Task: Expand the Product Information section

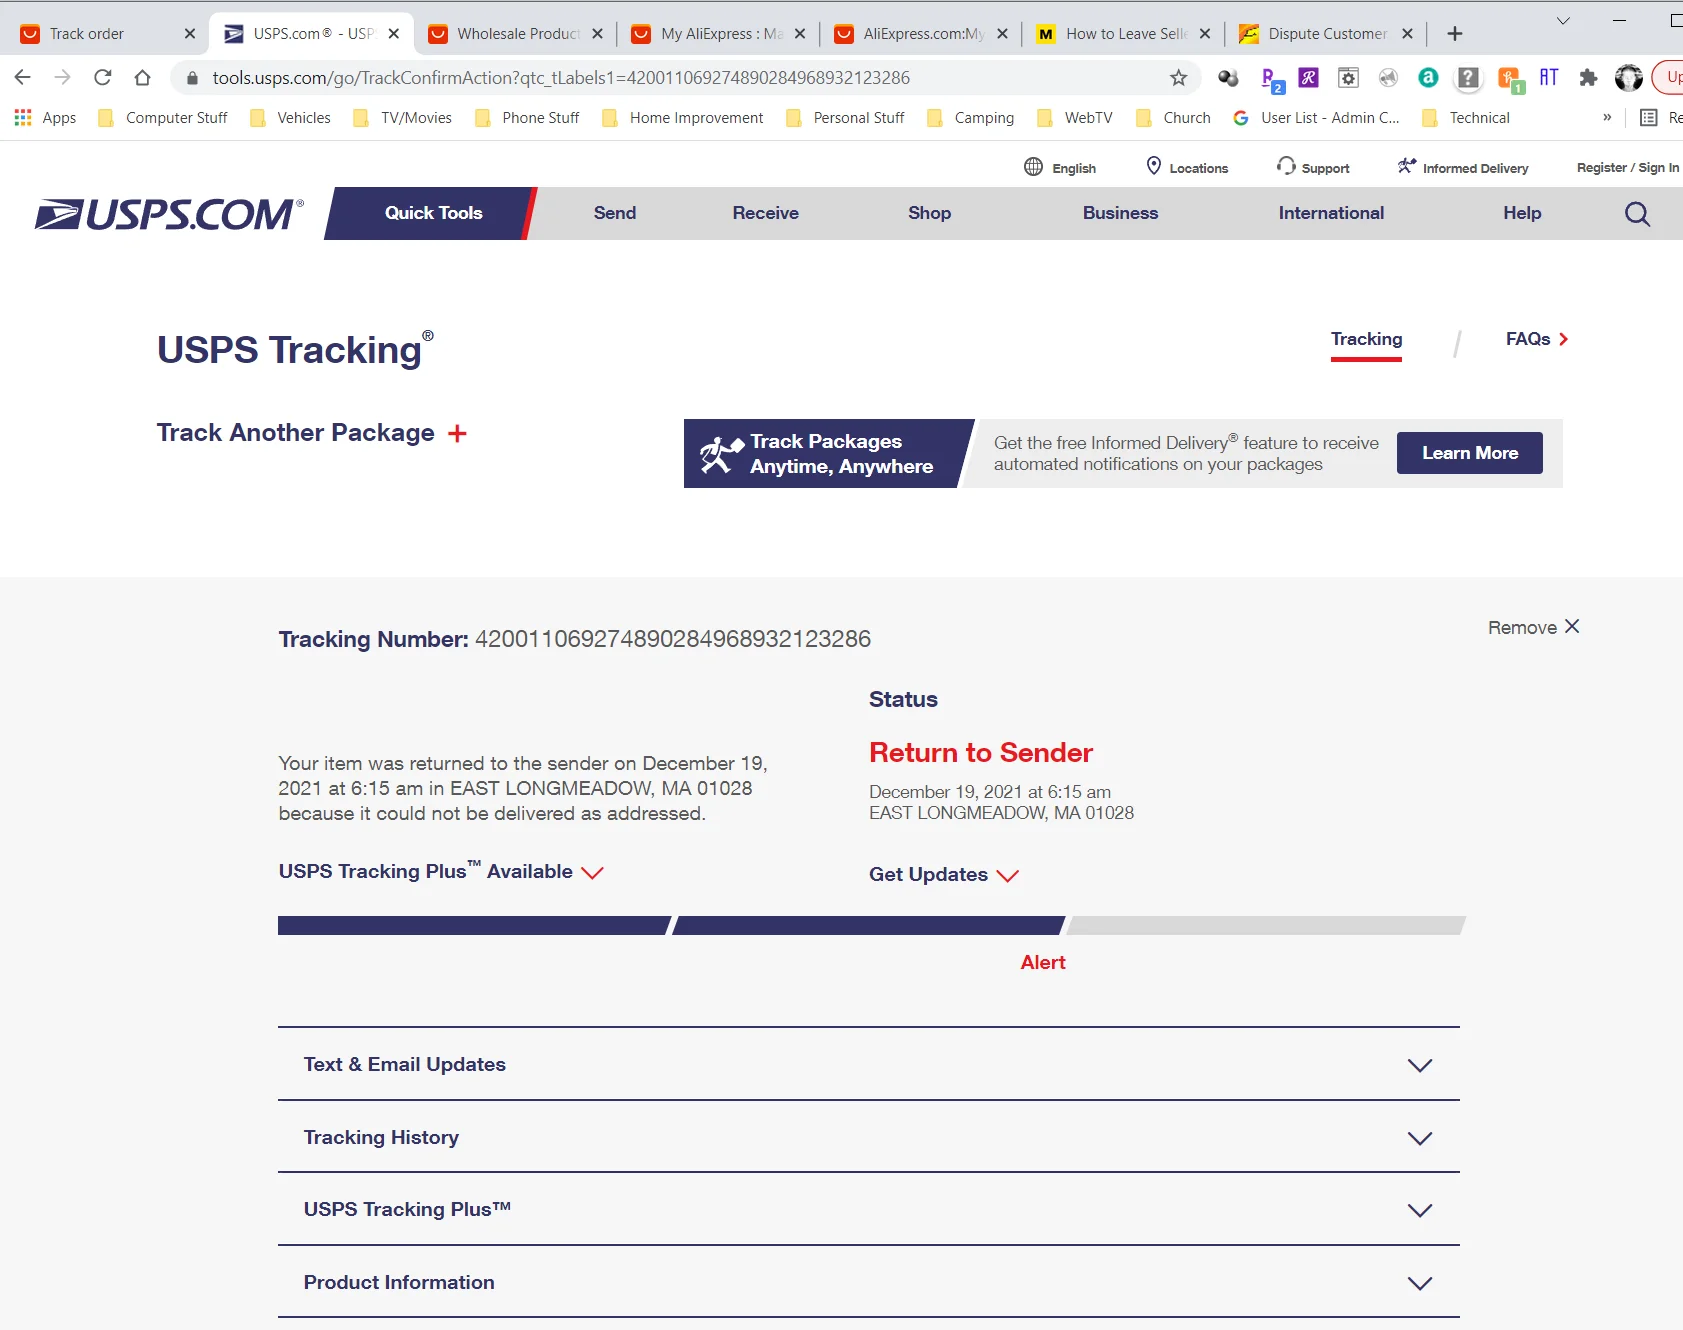Action: [869, 1283]
